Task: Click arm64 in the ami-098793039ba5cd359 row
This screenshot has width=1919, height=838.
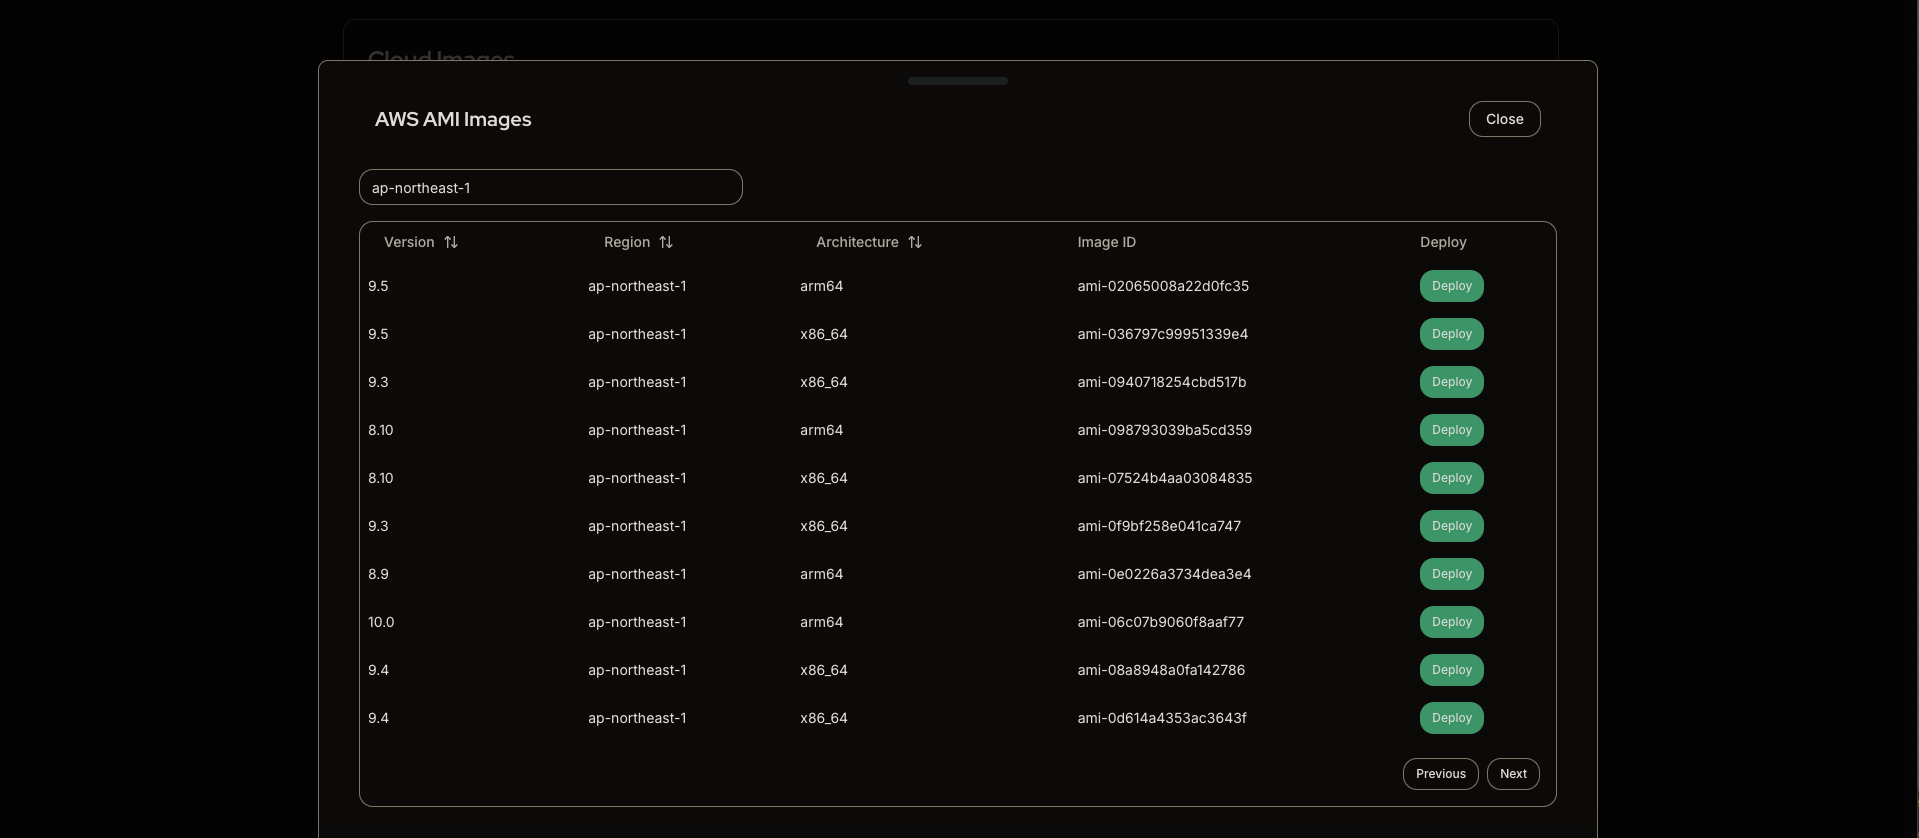Action: coord(821,430)
